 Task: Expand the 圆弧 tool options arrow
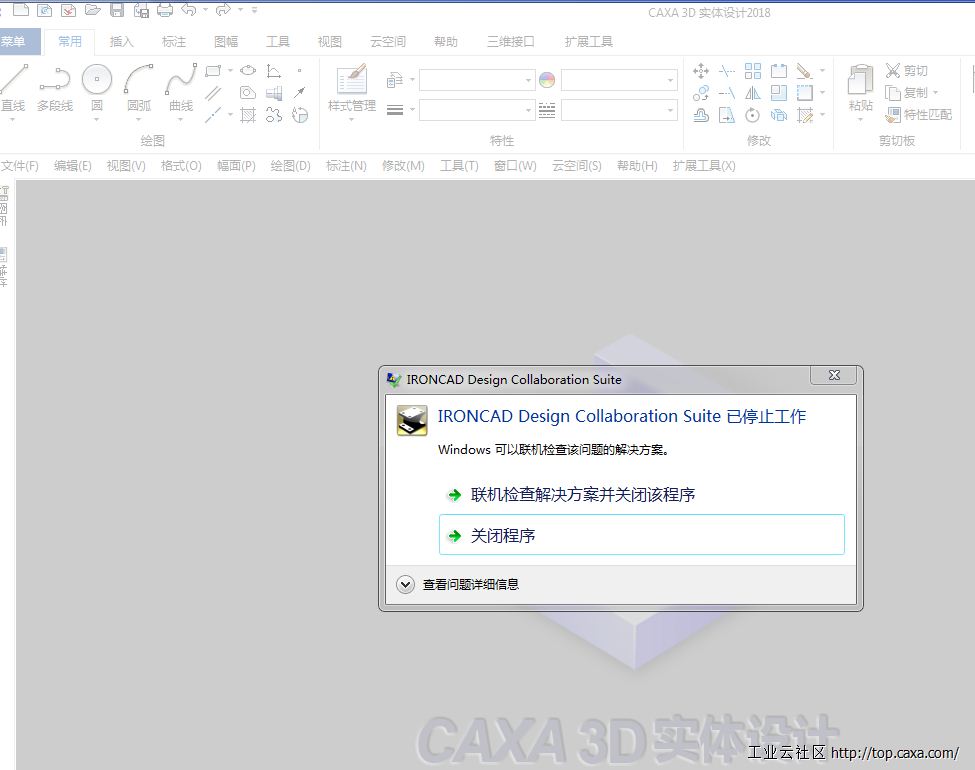click(x=138, y=119)
